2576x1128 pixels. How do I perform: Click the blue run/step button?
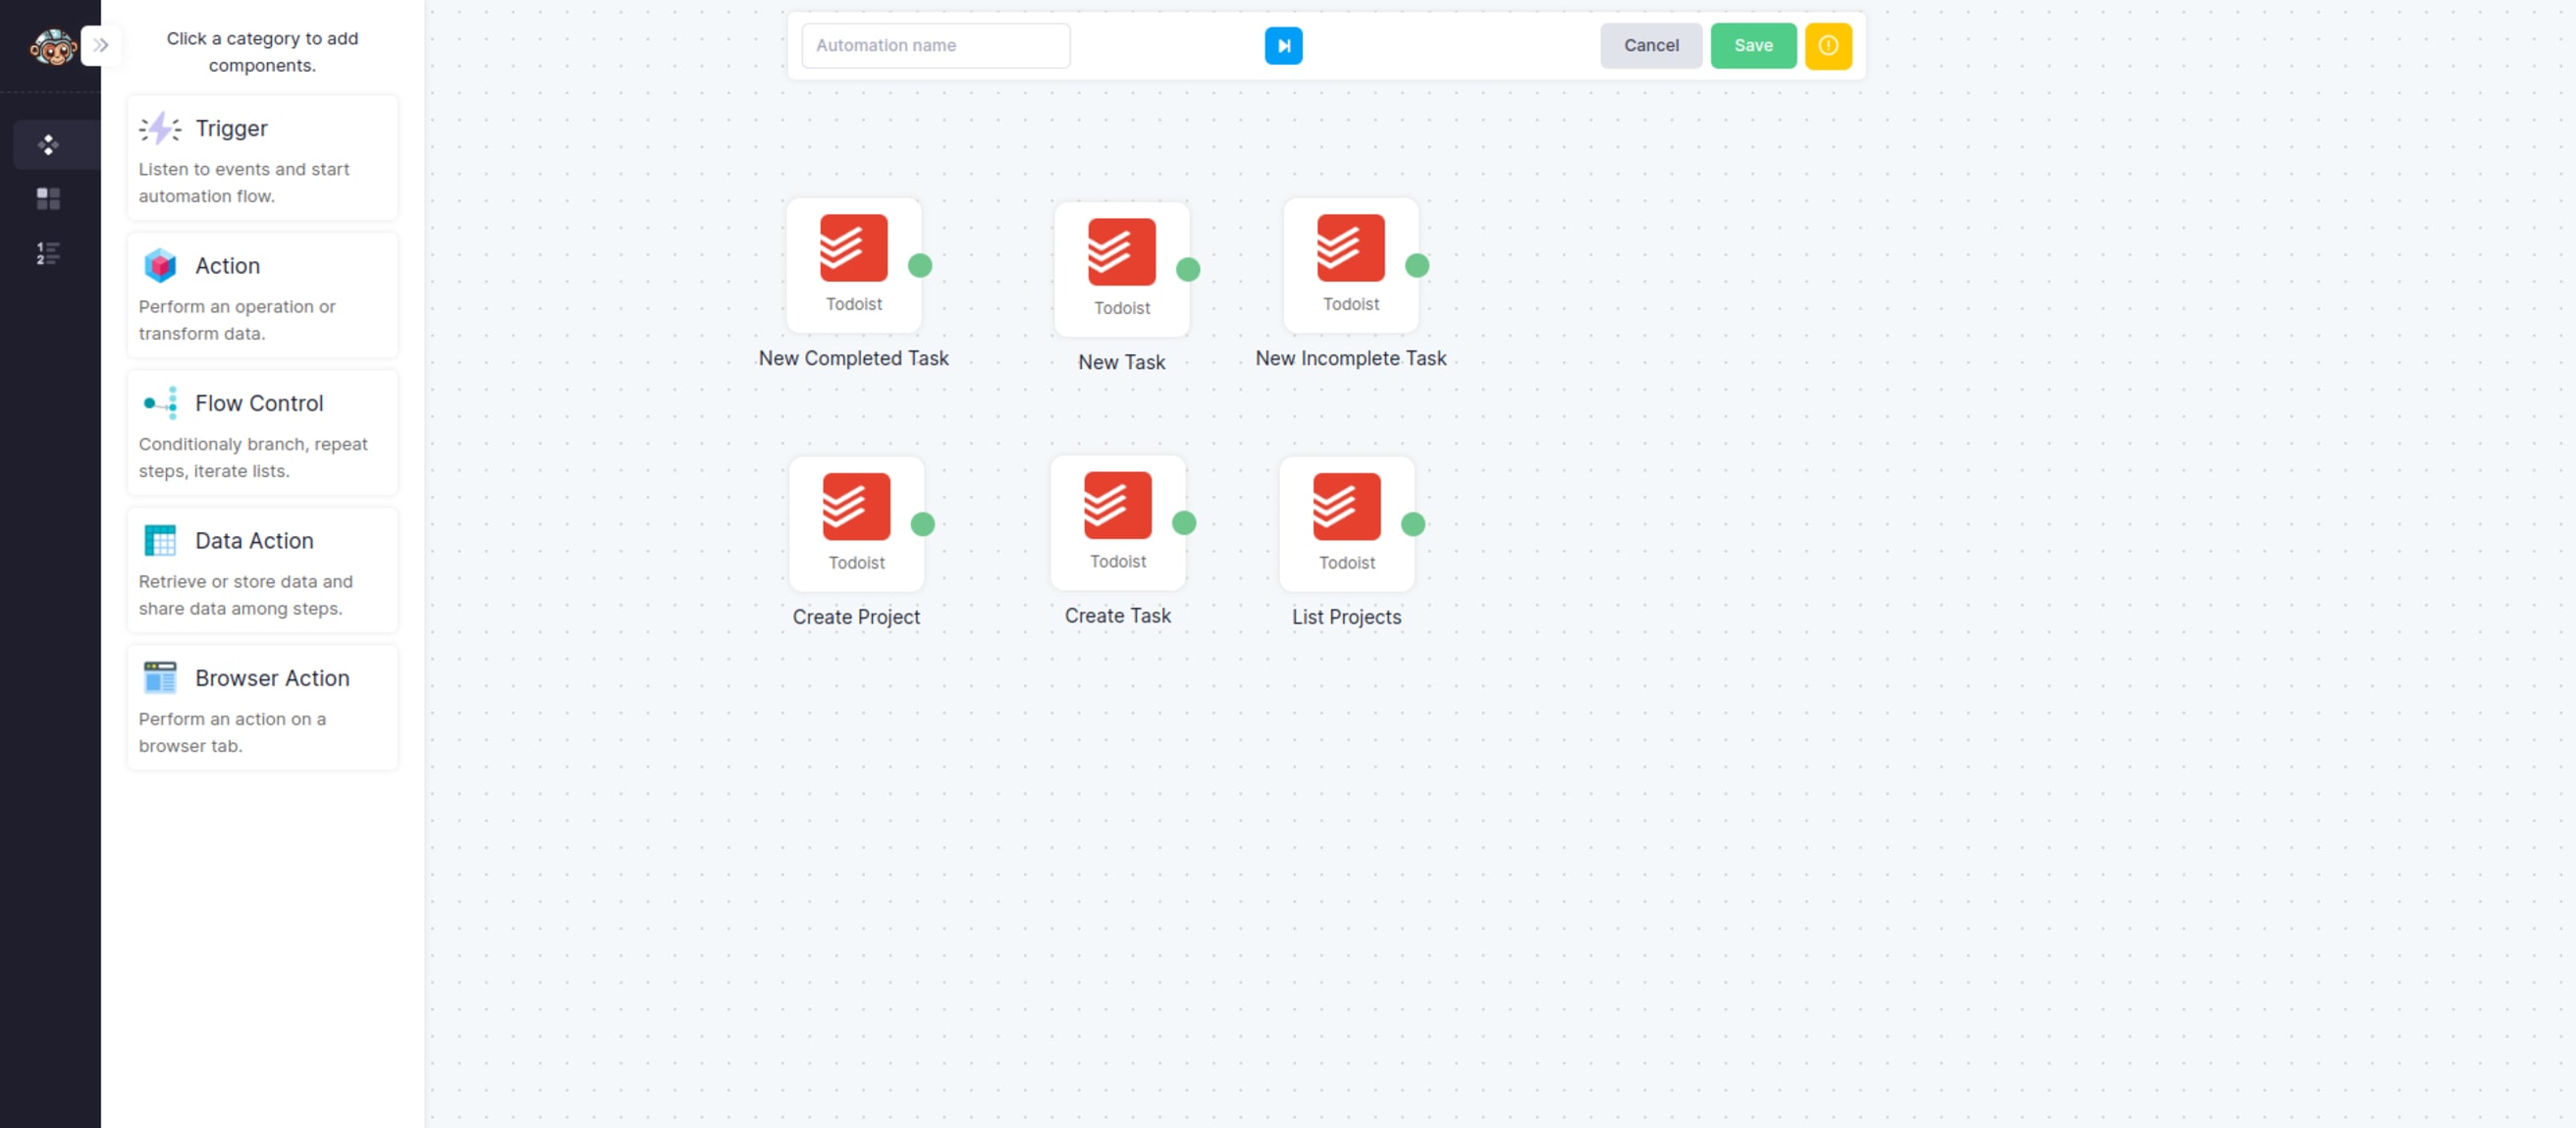(x=1283, y=46)
